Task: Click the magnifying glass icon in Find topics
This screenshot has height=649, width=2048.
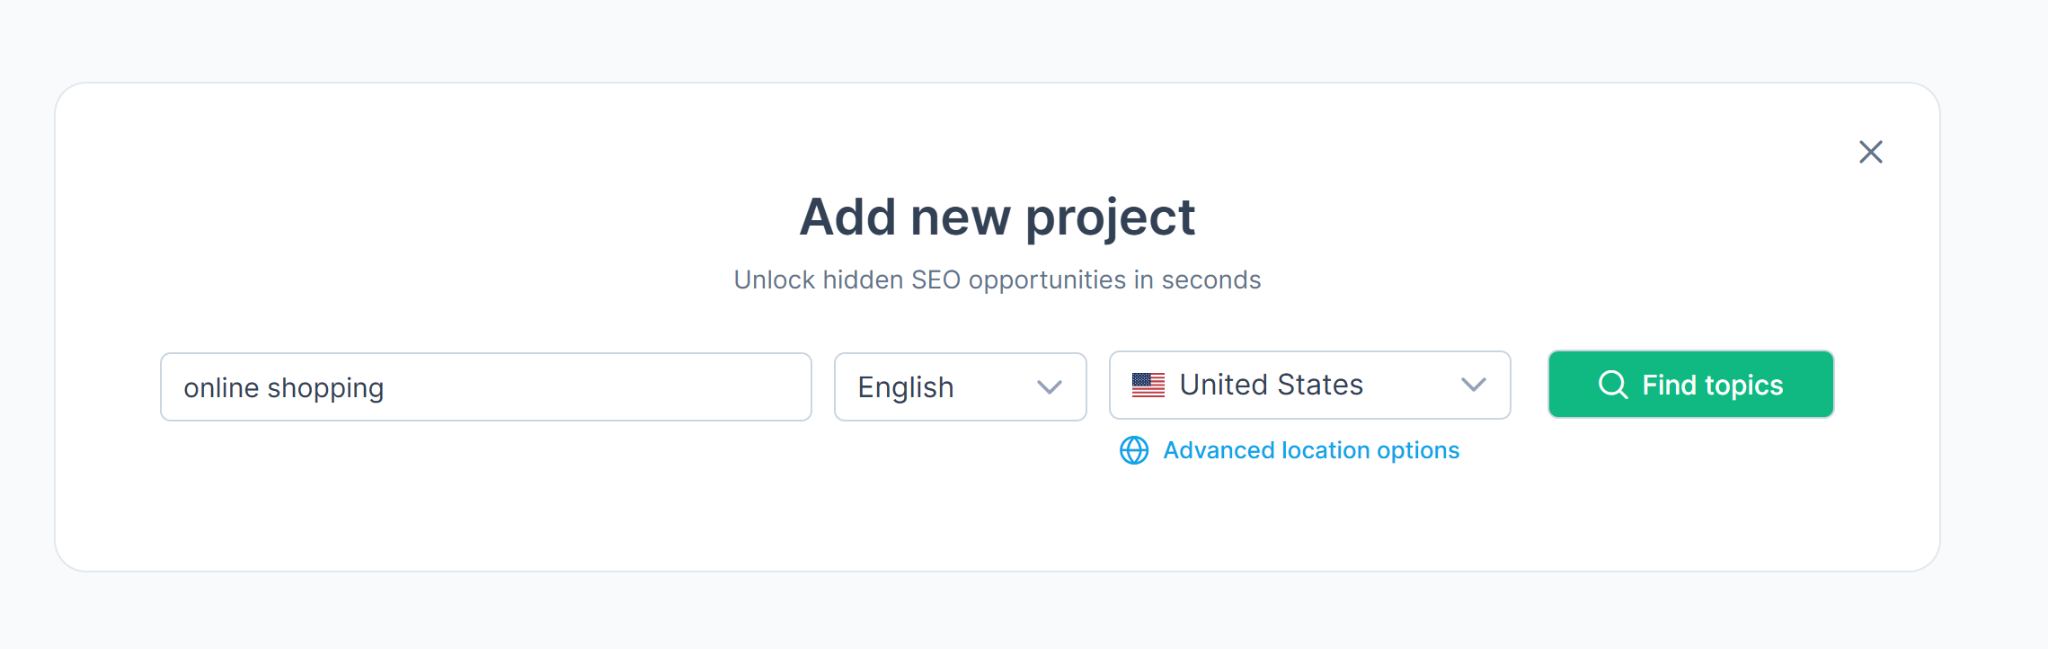Action: (1612, 385)
